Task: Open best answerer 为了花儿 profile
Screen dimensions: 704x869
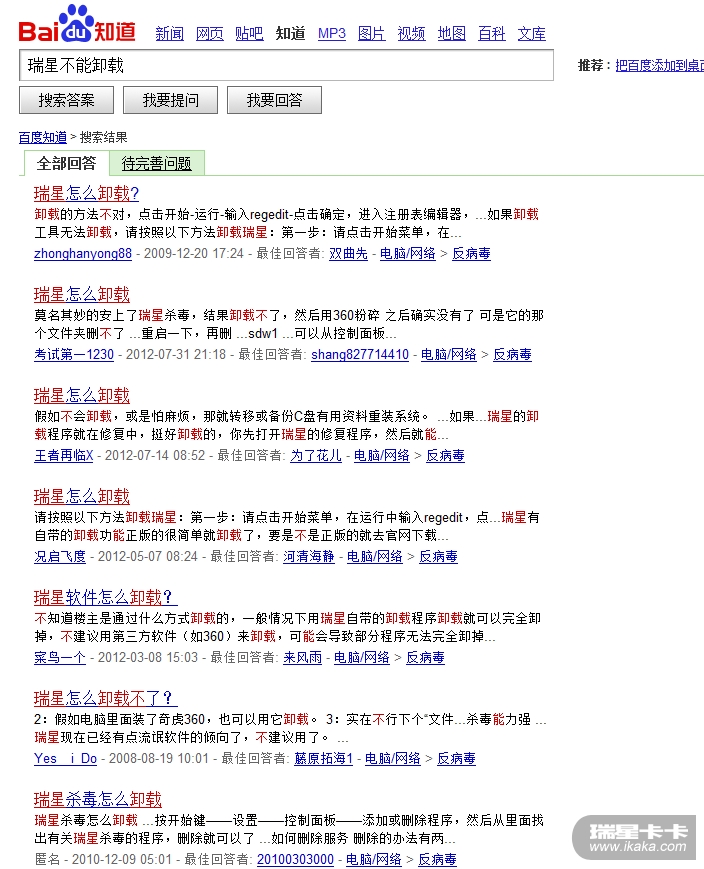Action: [316, 456]
